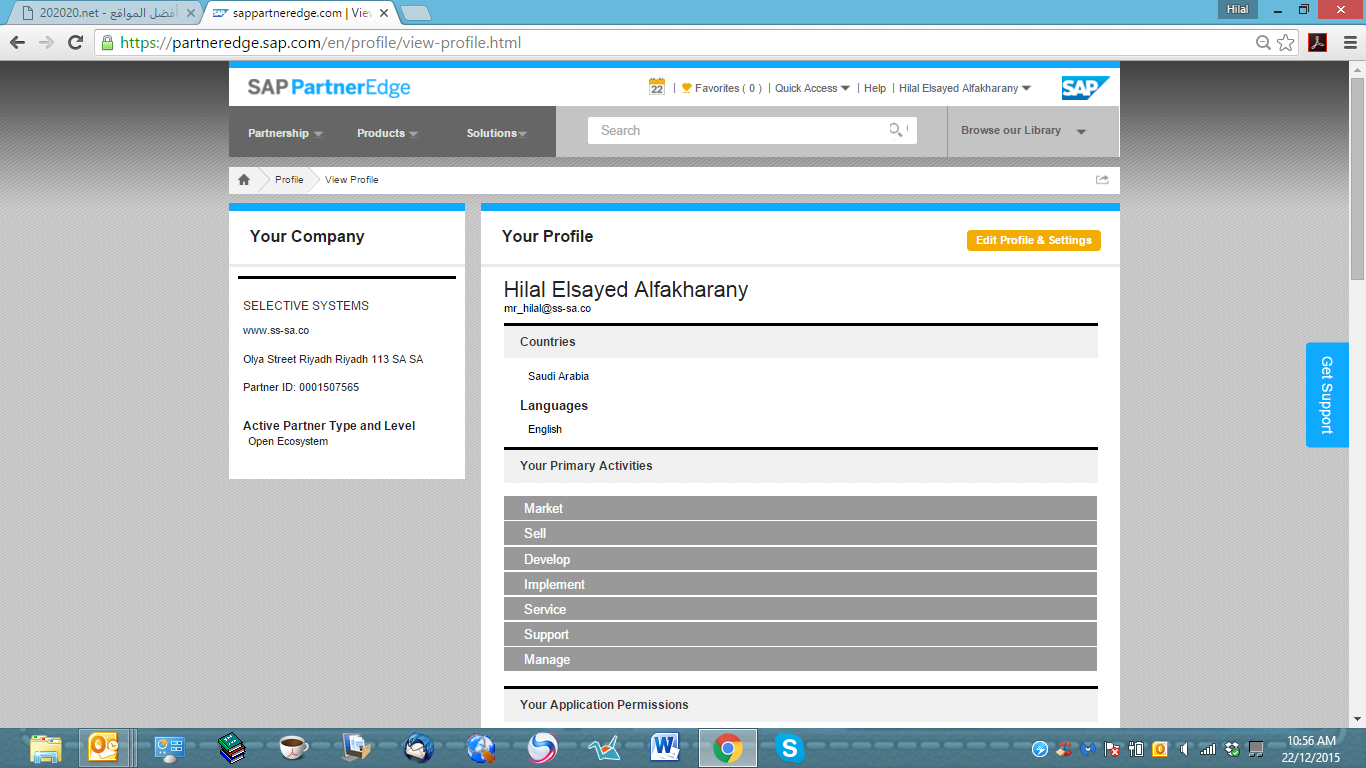
Task: Click the SAP logo at top right
Action: 1085,88
